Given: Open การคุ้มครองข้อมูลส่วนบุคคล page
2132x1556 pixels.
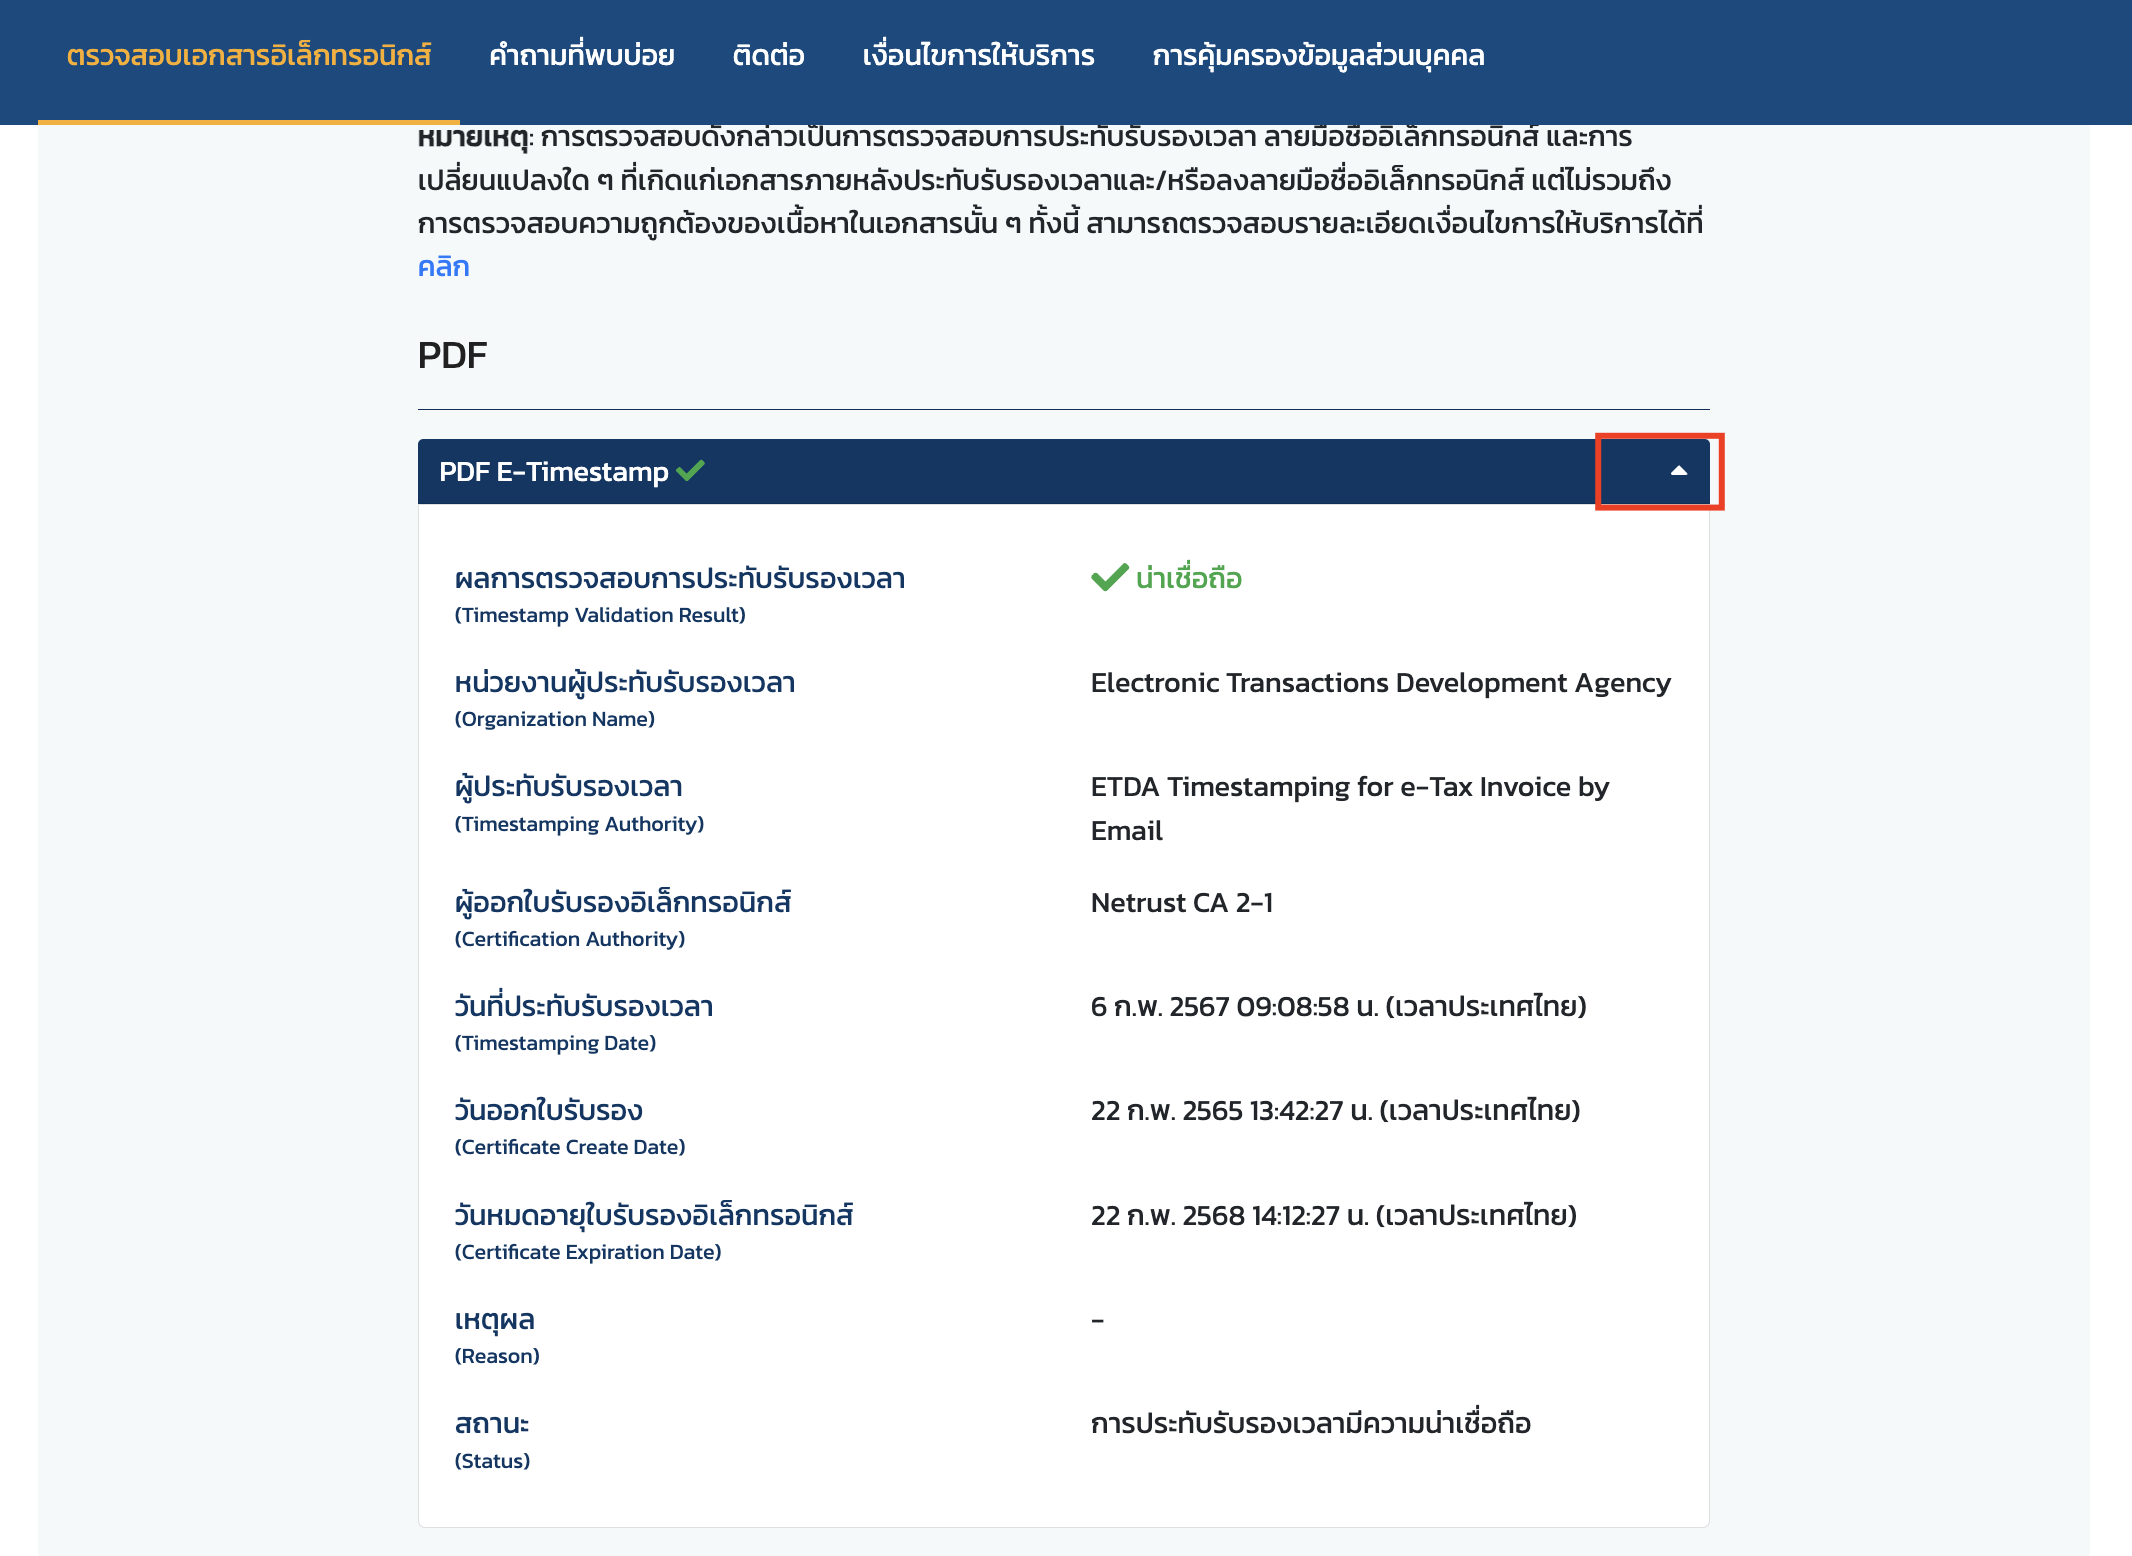Looking at the screenshot, I should pyautogui.click(x=1318, y=55).
